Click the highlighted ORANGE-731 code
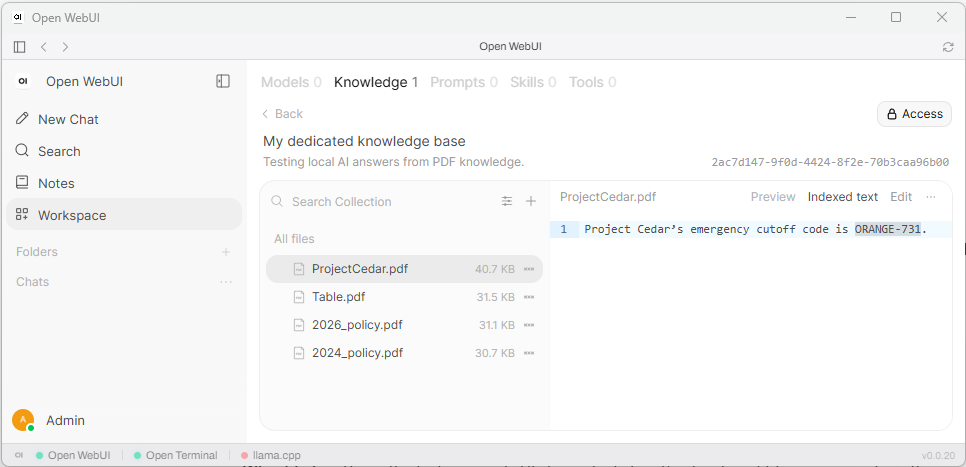The height and width of the screenshot is (467, 966). pyautogui.click(x=887, y=229)
